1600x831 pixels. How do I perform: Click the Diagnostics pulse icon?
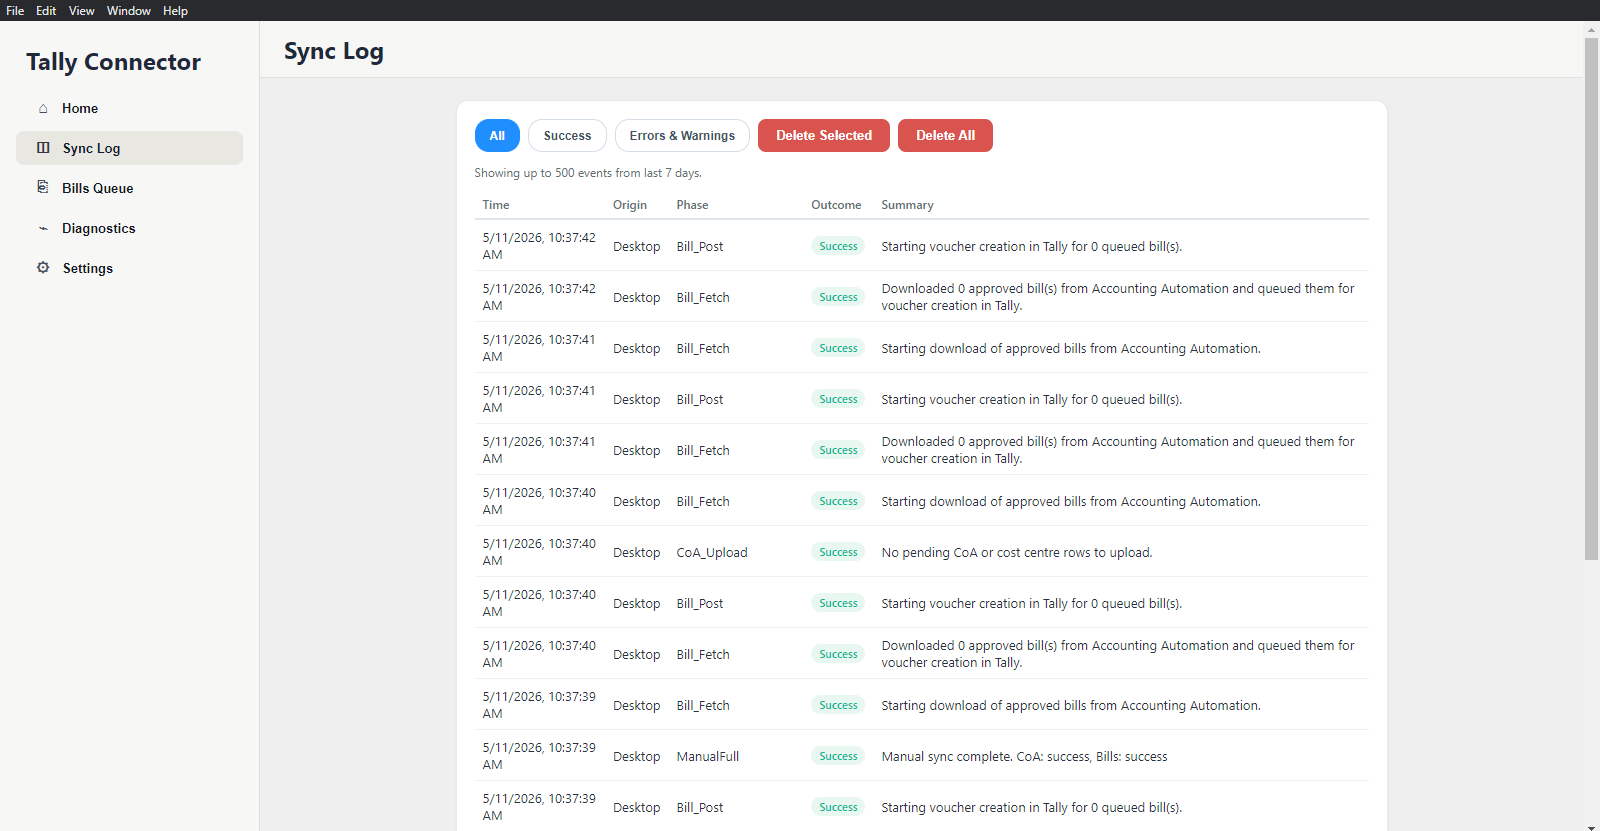coord(43,228)
